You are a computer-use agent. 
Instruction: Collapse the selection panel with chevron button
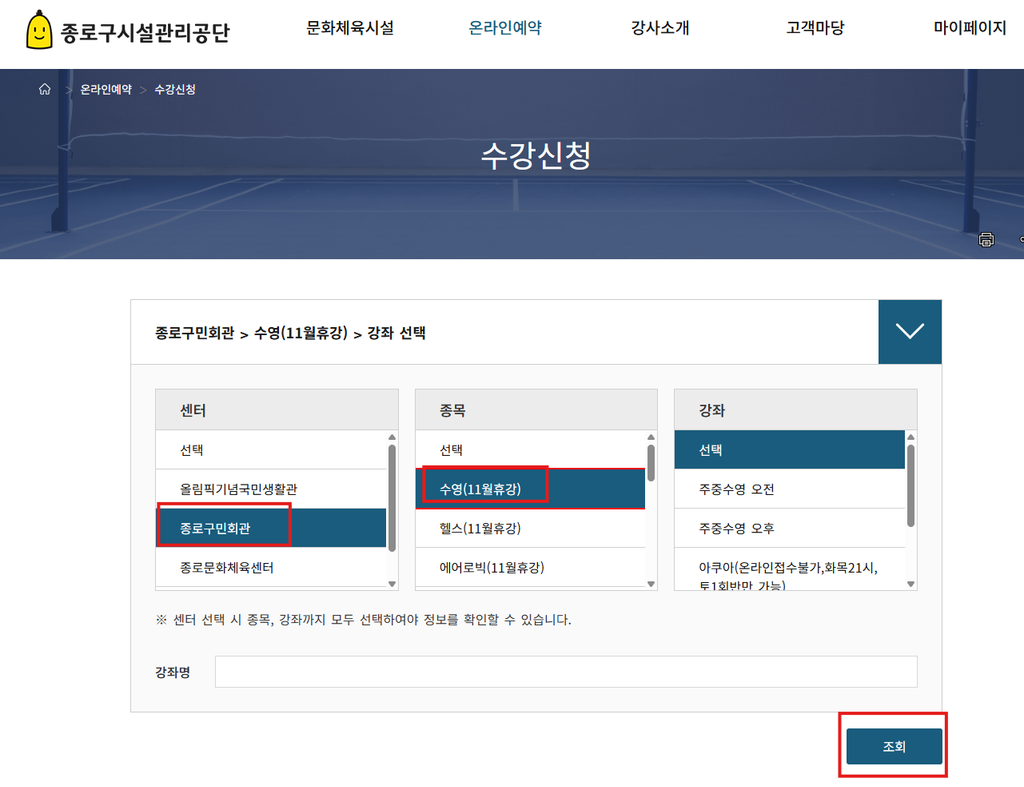[x=910, y=332]
